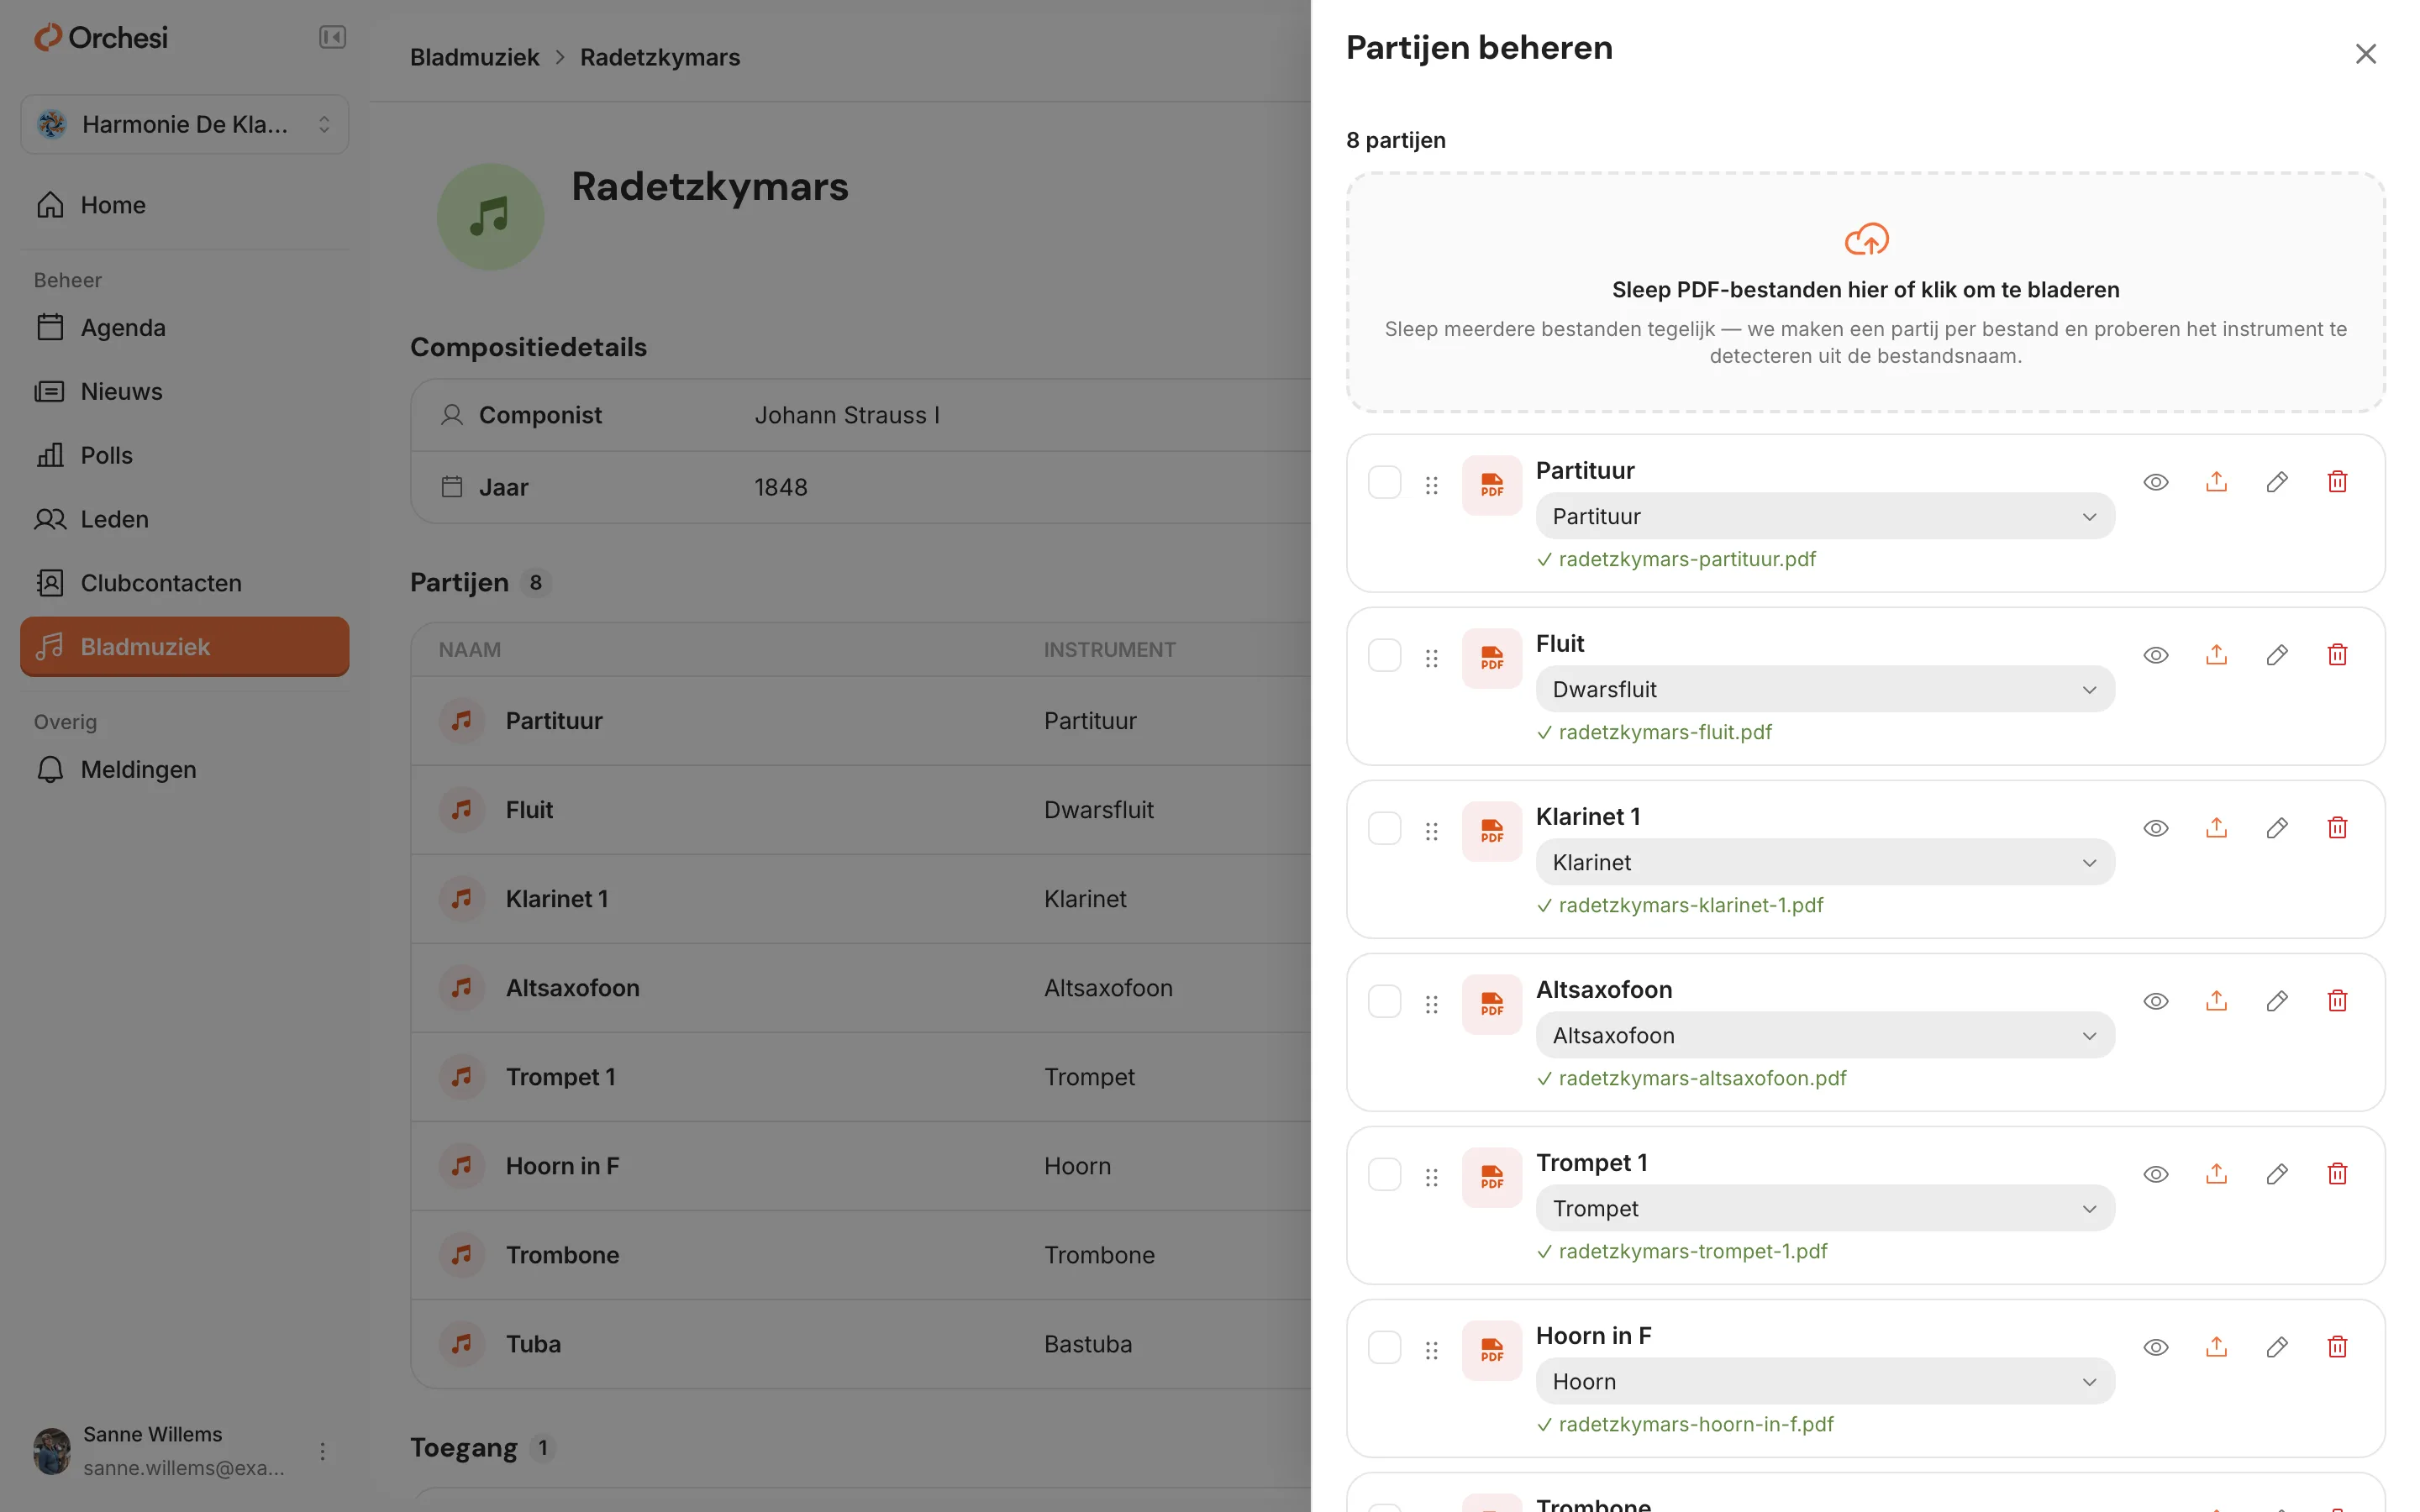The image size is (2420, 1512).
Task: Replace the Partituur PDF via upload icon
Action: 2216,482
